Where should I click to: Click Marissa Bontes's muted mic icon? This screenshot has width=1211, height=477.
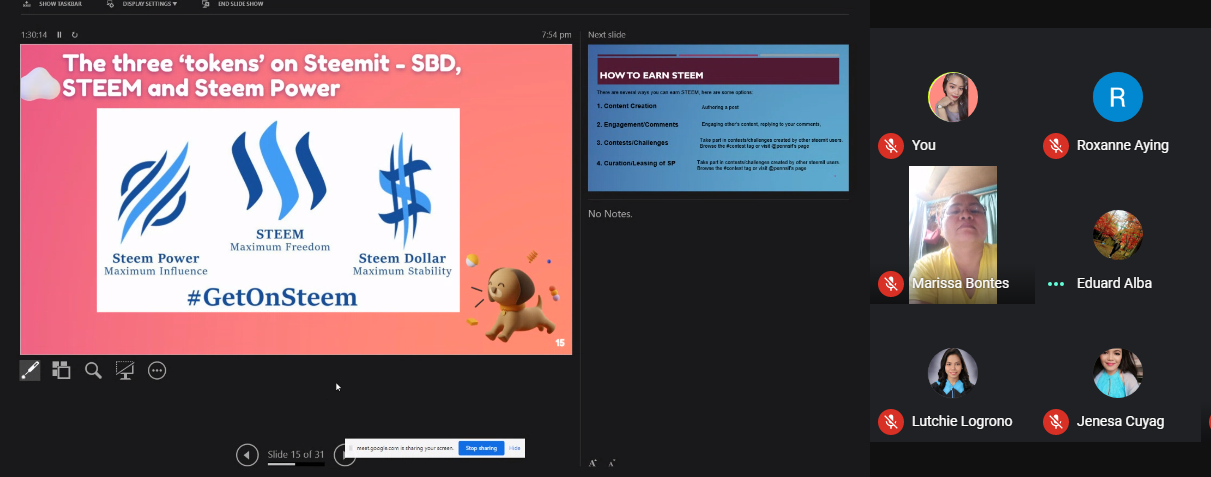tap(890, 283)
